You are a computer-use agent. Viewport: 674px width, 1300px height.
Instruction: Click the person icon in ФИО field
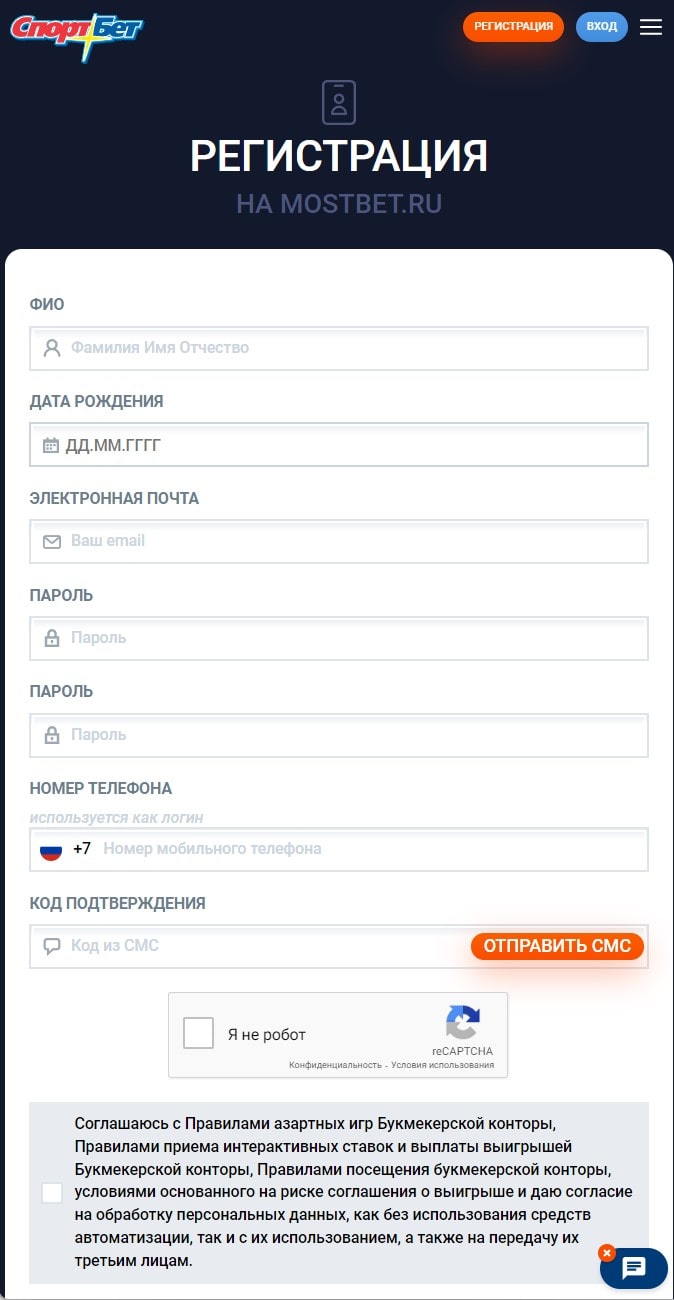tap(52, 348)
